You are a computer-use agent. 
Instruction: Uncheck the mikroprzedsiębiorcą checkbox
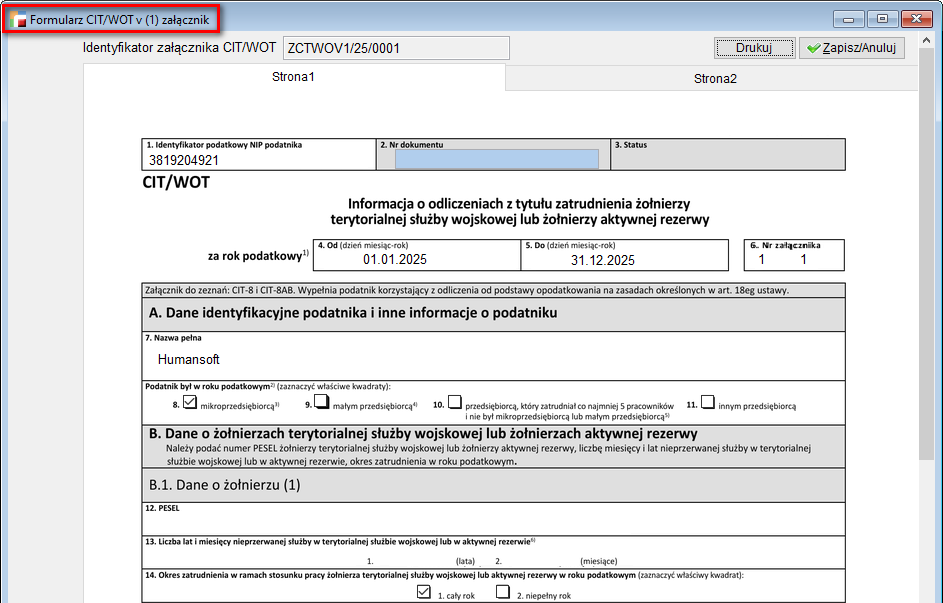pos(190,403)
